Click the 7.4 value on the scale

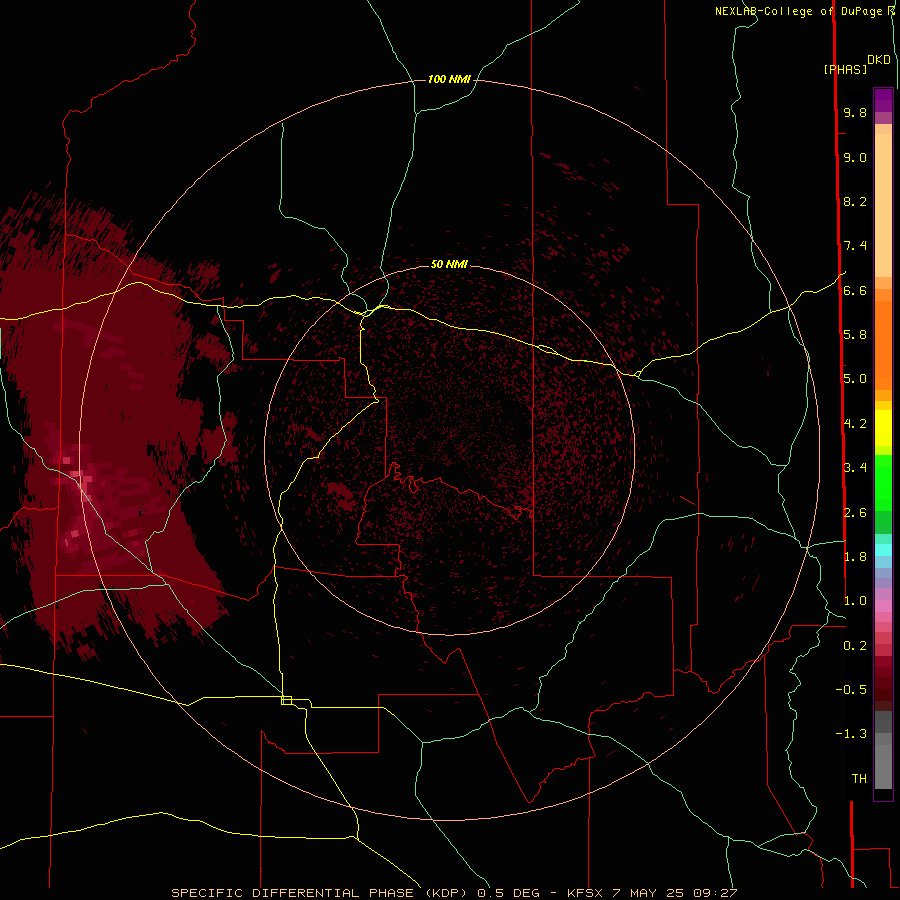855,246
